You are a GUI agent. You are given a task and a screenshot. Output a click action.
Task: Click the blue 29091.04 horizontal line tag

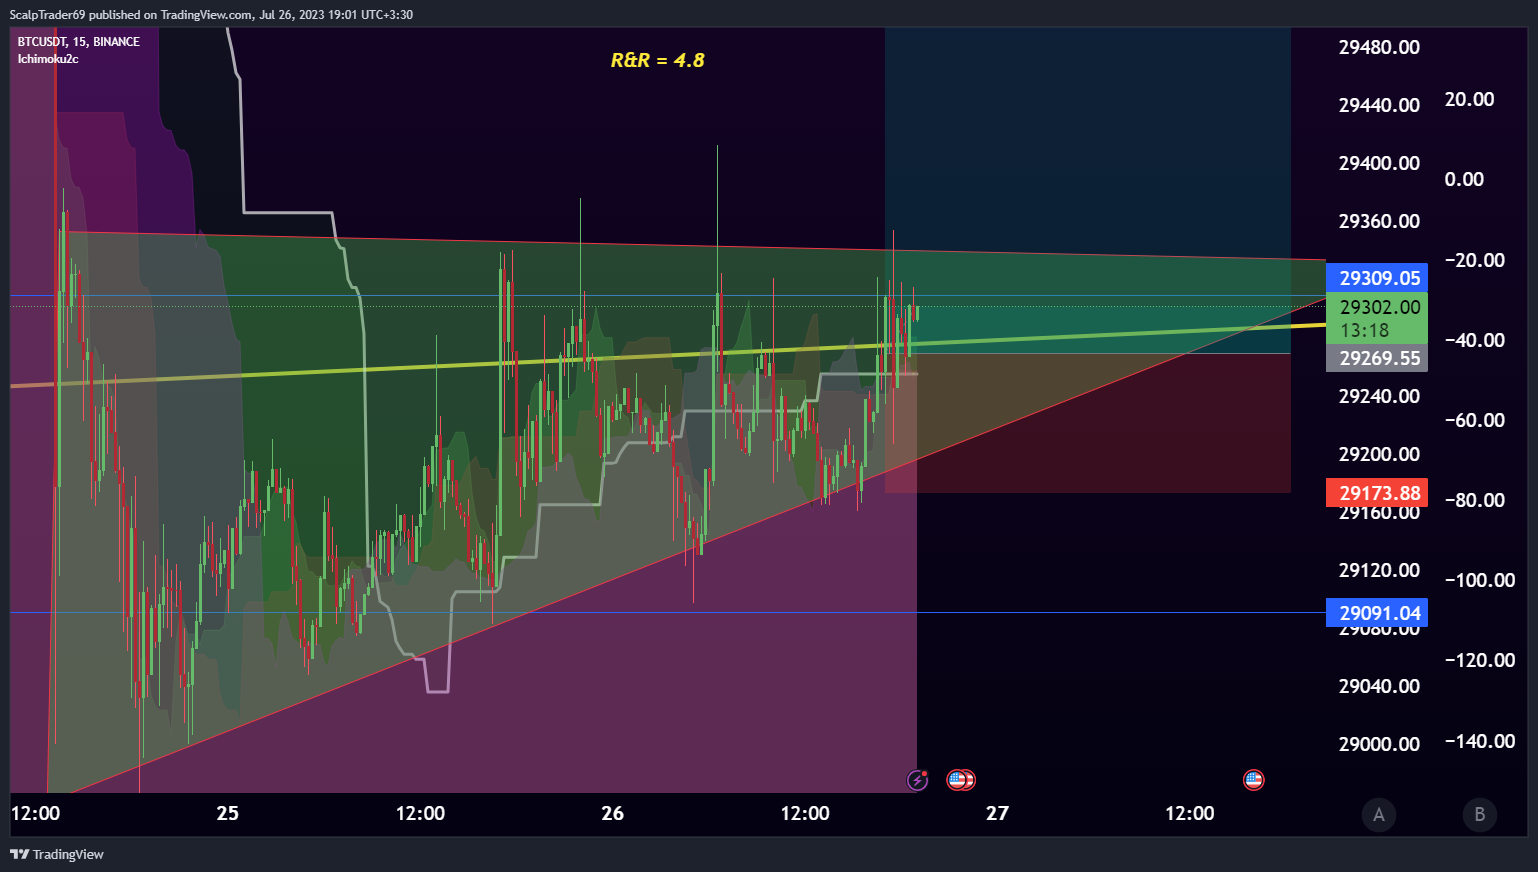1377,613
